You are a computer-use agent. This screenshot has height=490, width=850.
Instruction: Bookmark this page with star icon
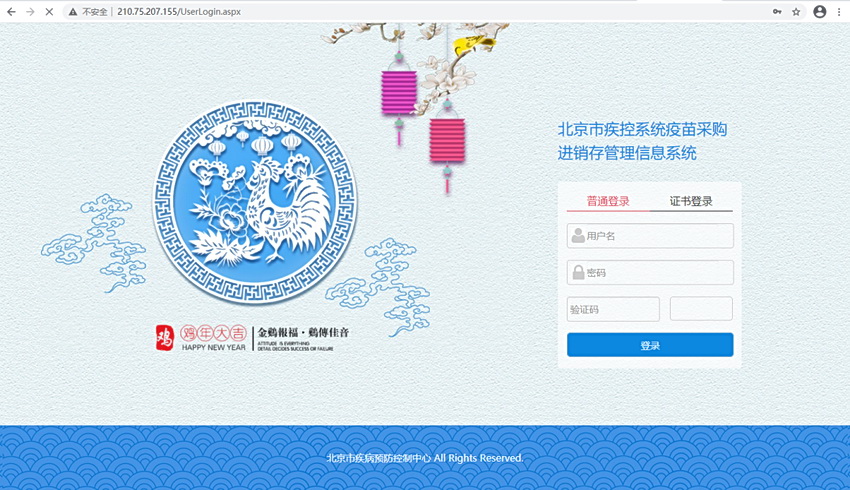pos(796,11)
